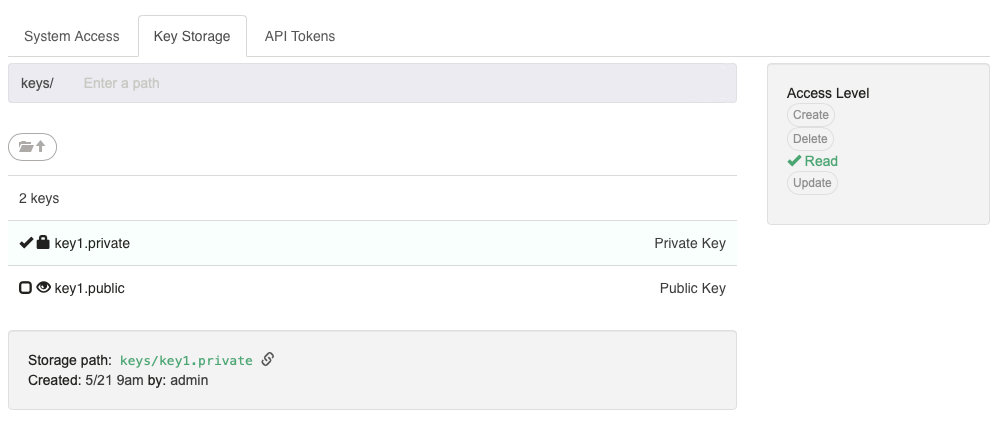Click the green checkmark beside Read
Image resolution: width=997 pixels, height=448 pixels.
[794, 161]
